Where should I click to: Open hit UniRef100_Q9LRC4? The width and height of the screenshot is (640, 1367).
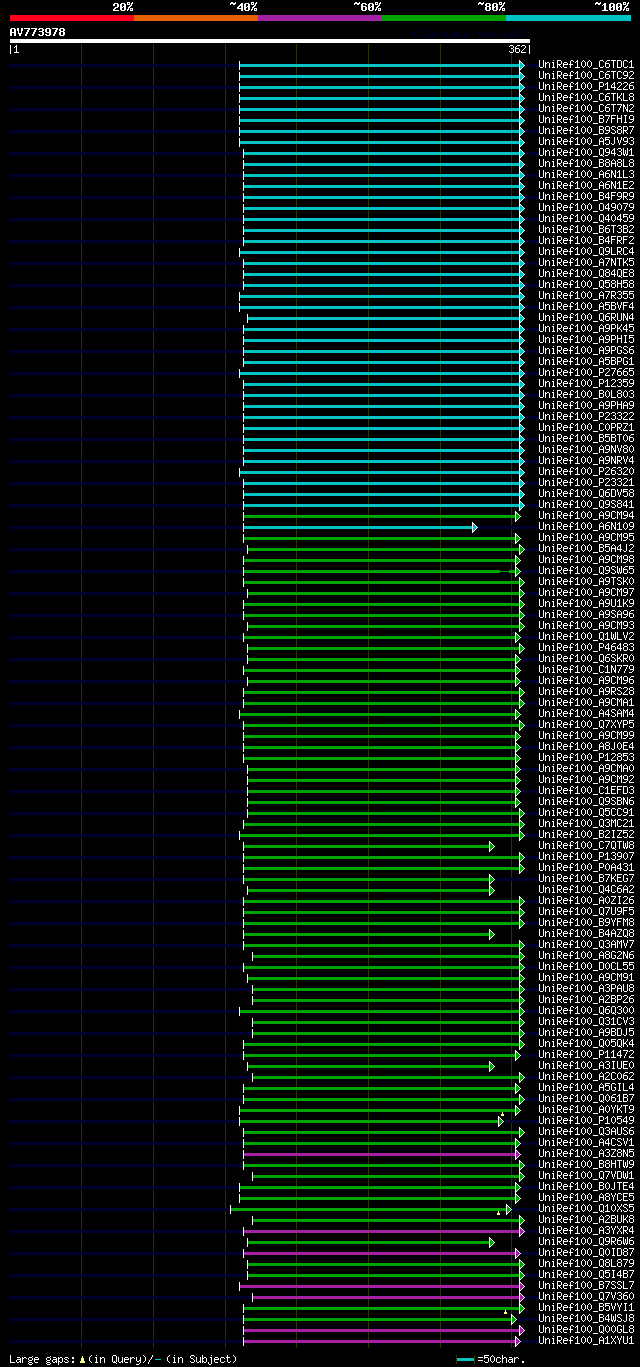coord(586,252)
